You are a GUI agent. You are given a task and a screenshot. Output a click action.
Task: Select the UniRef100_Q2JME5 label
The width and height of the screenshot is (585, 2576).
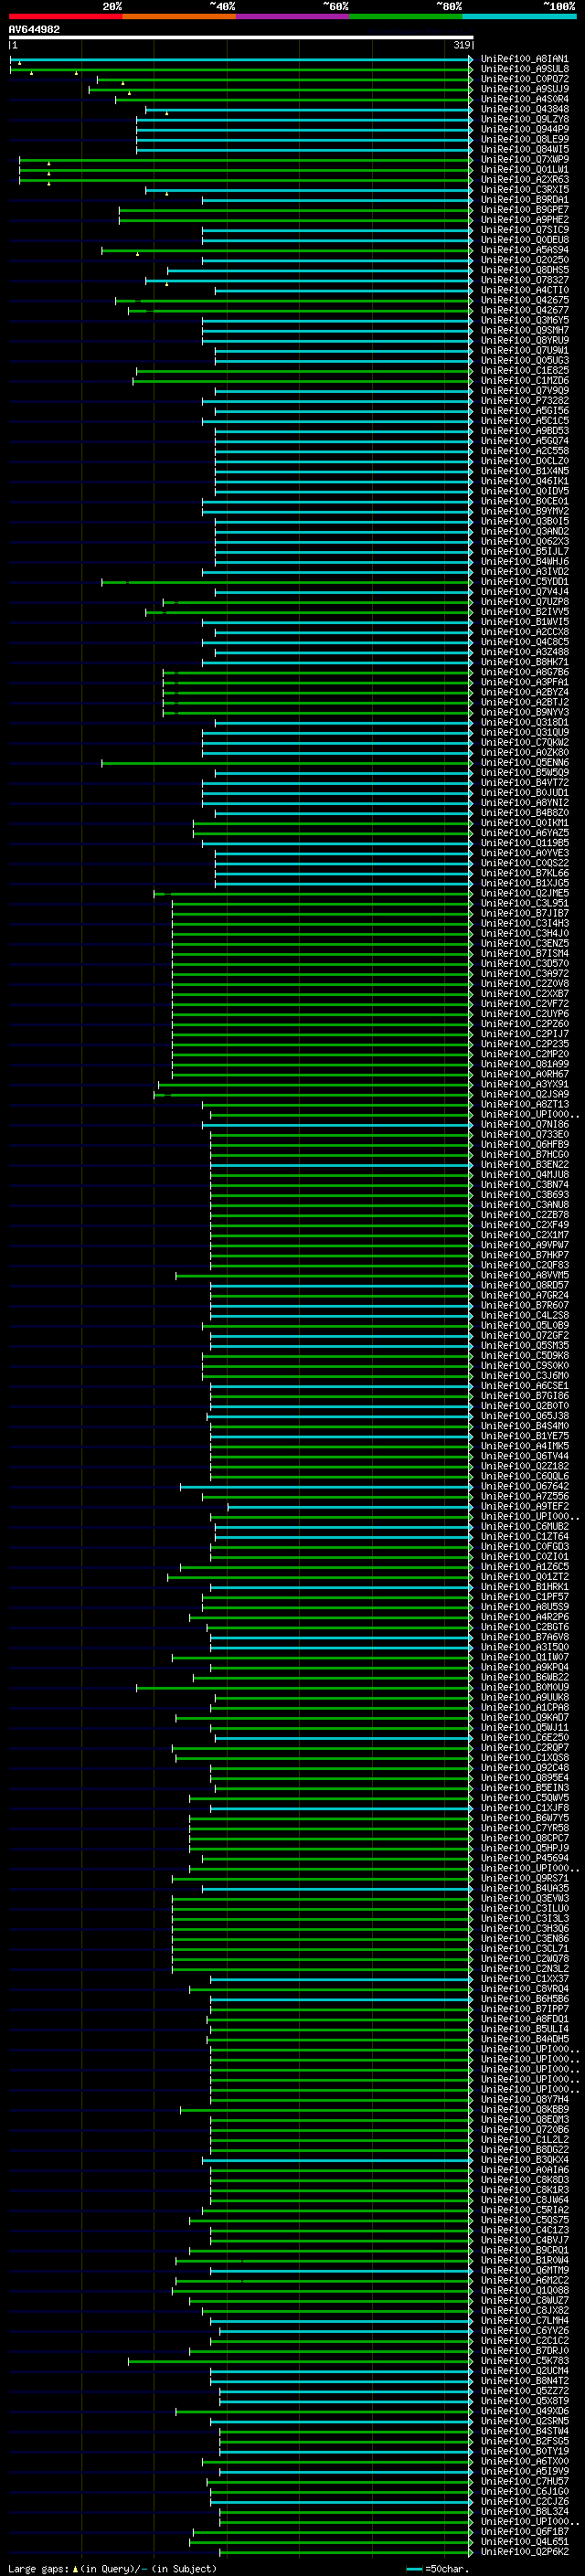point(524,893)
